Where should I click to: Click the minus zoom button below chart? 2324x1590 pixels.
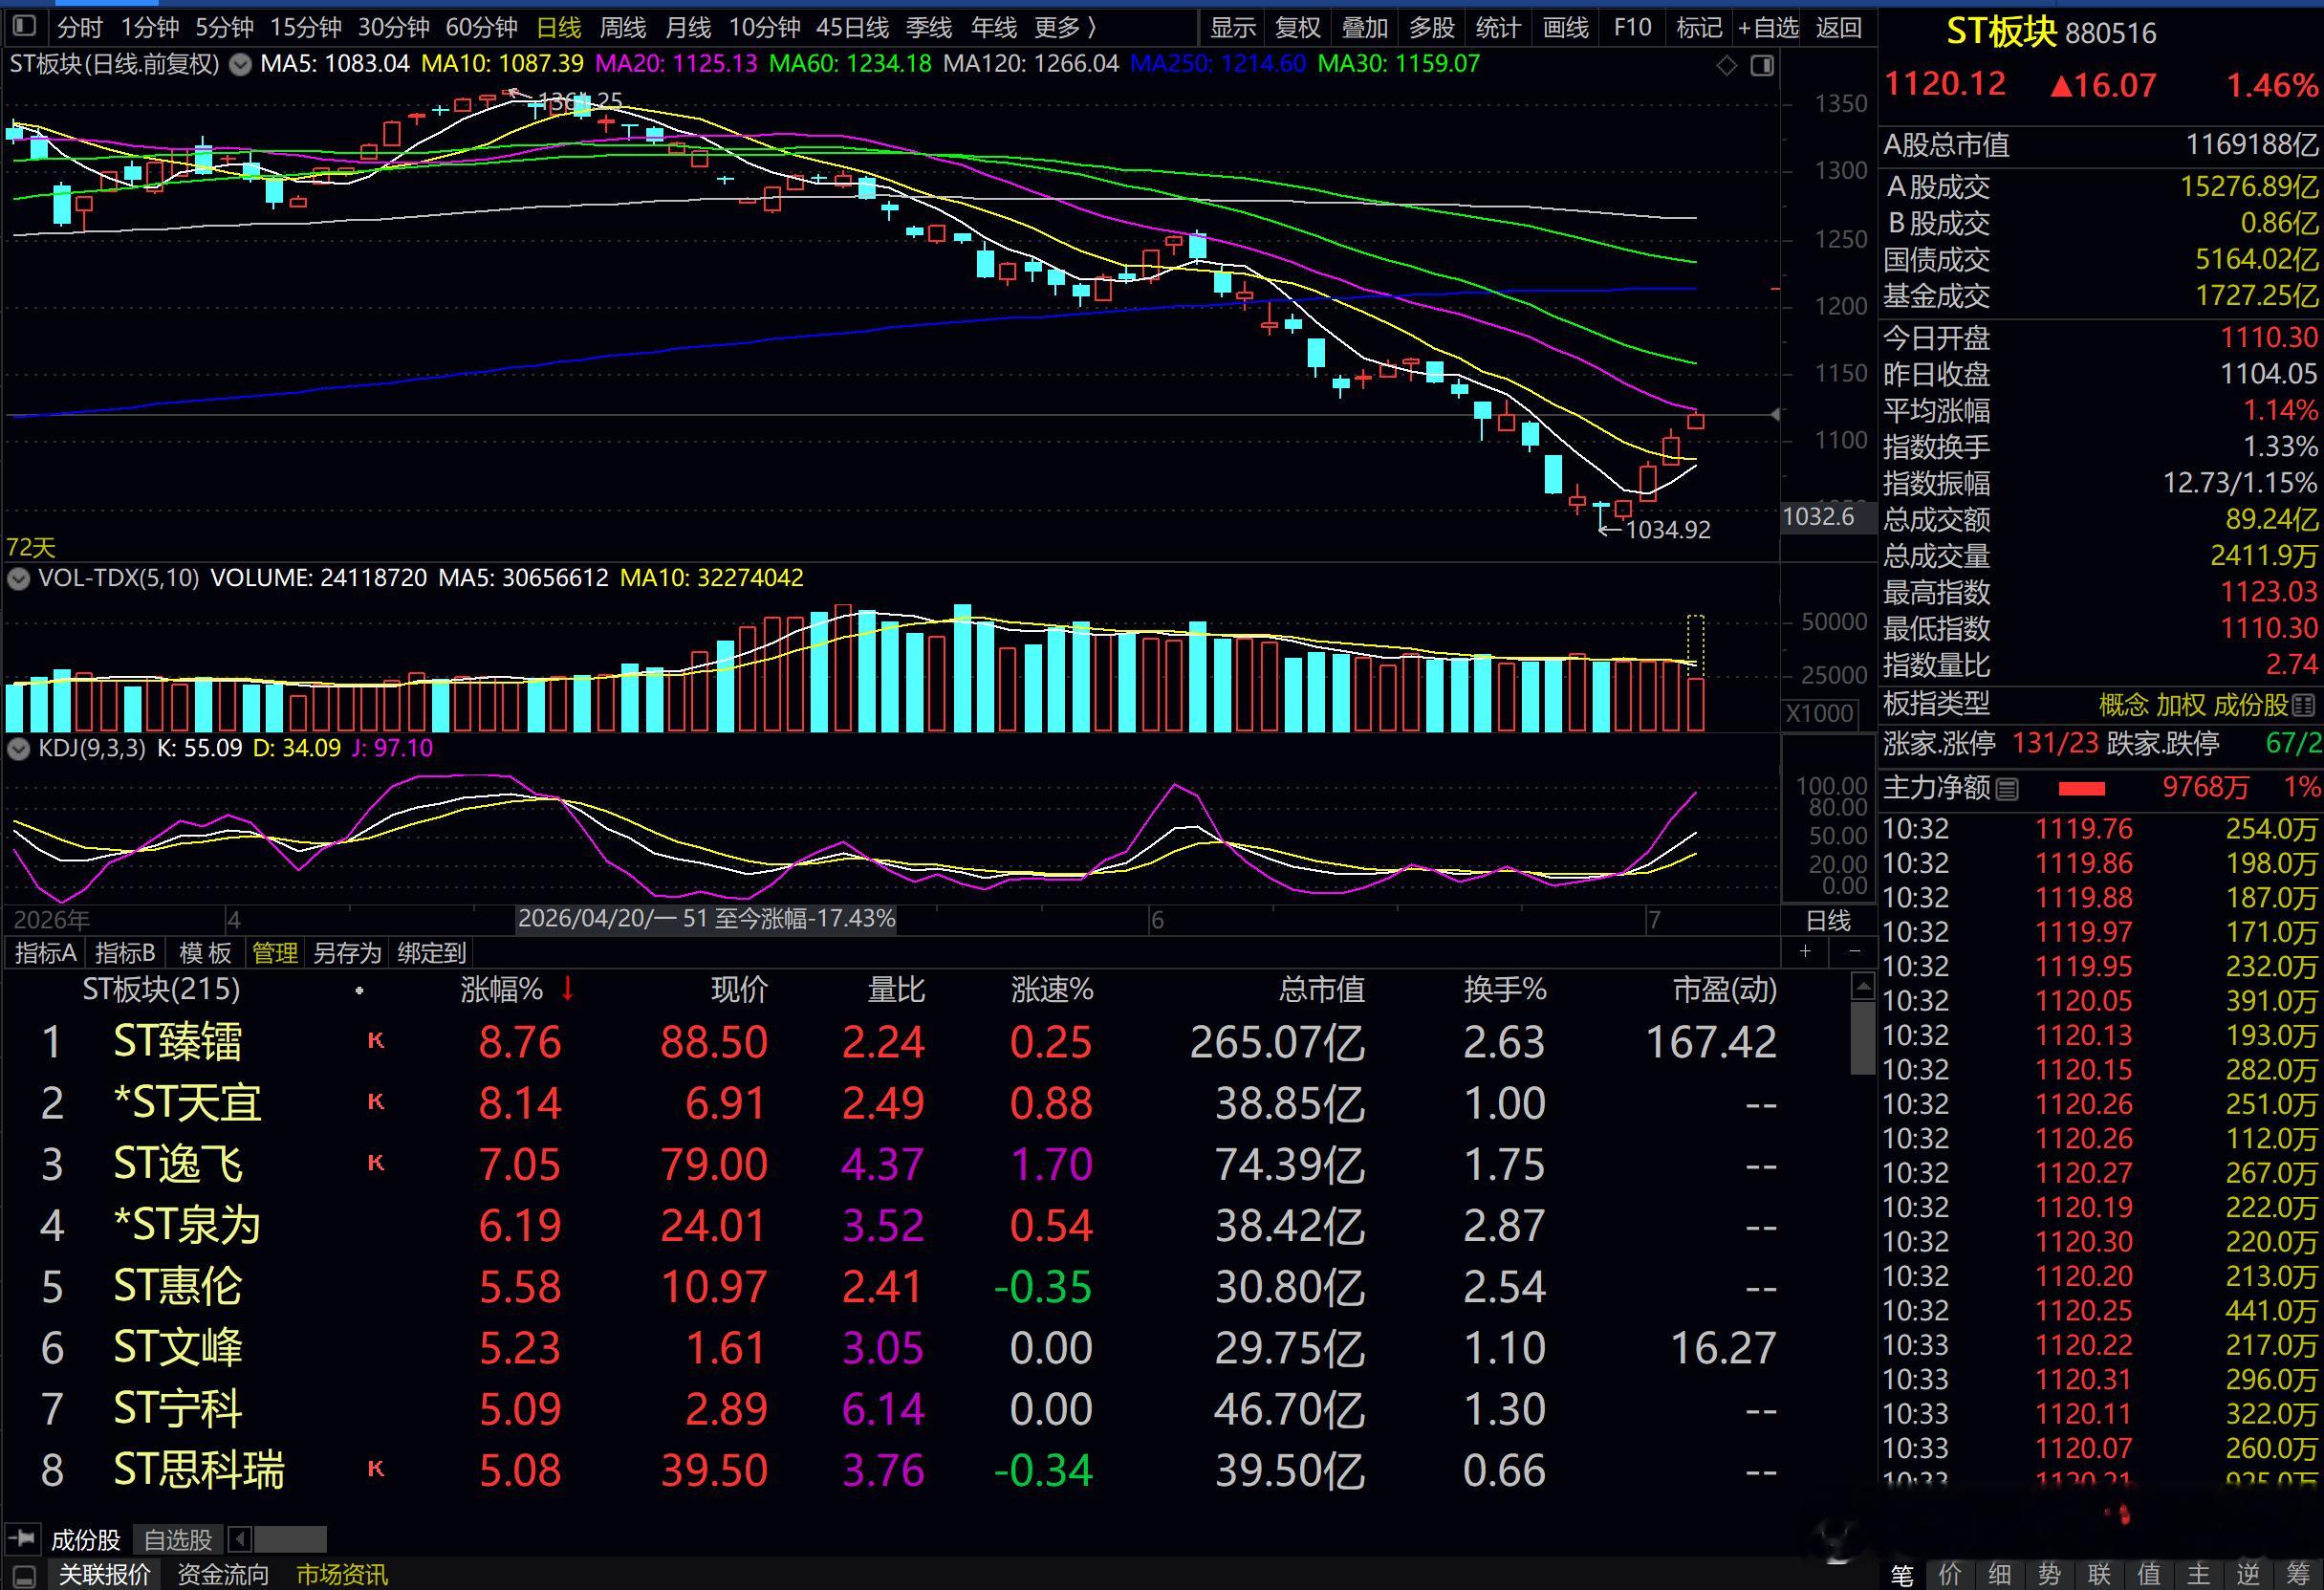tap(1854, 951)
